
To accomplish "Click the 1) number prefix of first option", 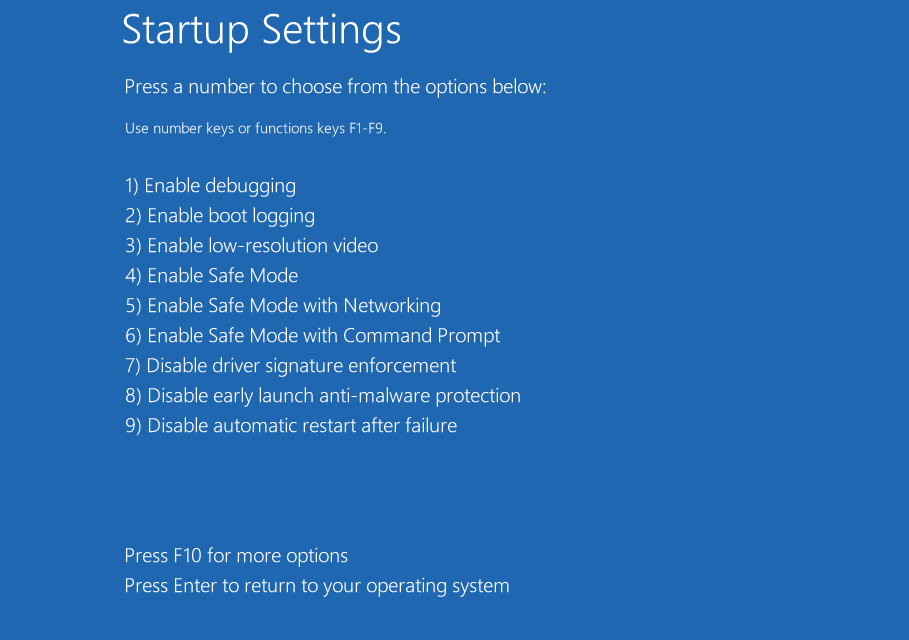I will pos(132,186).
